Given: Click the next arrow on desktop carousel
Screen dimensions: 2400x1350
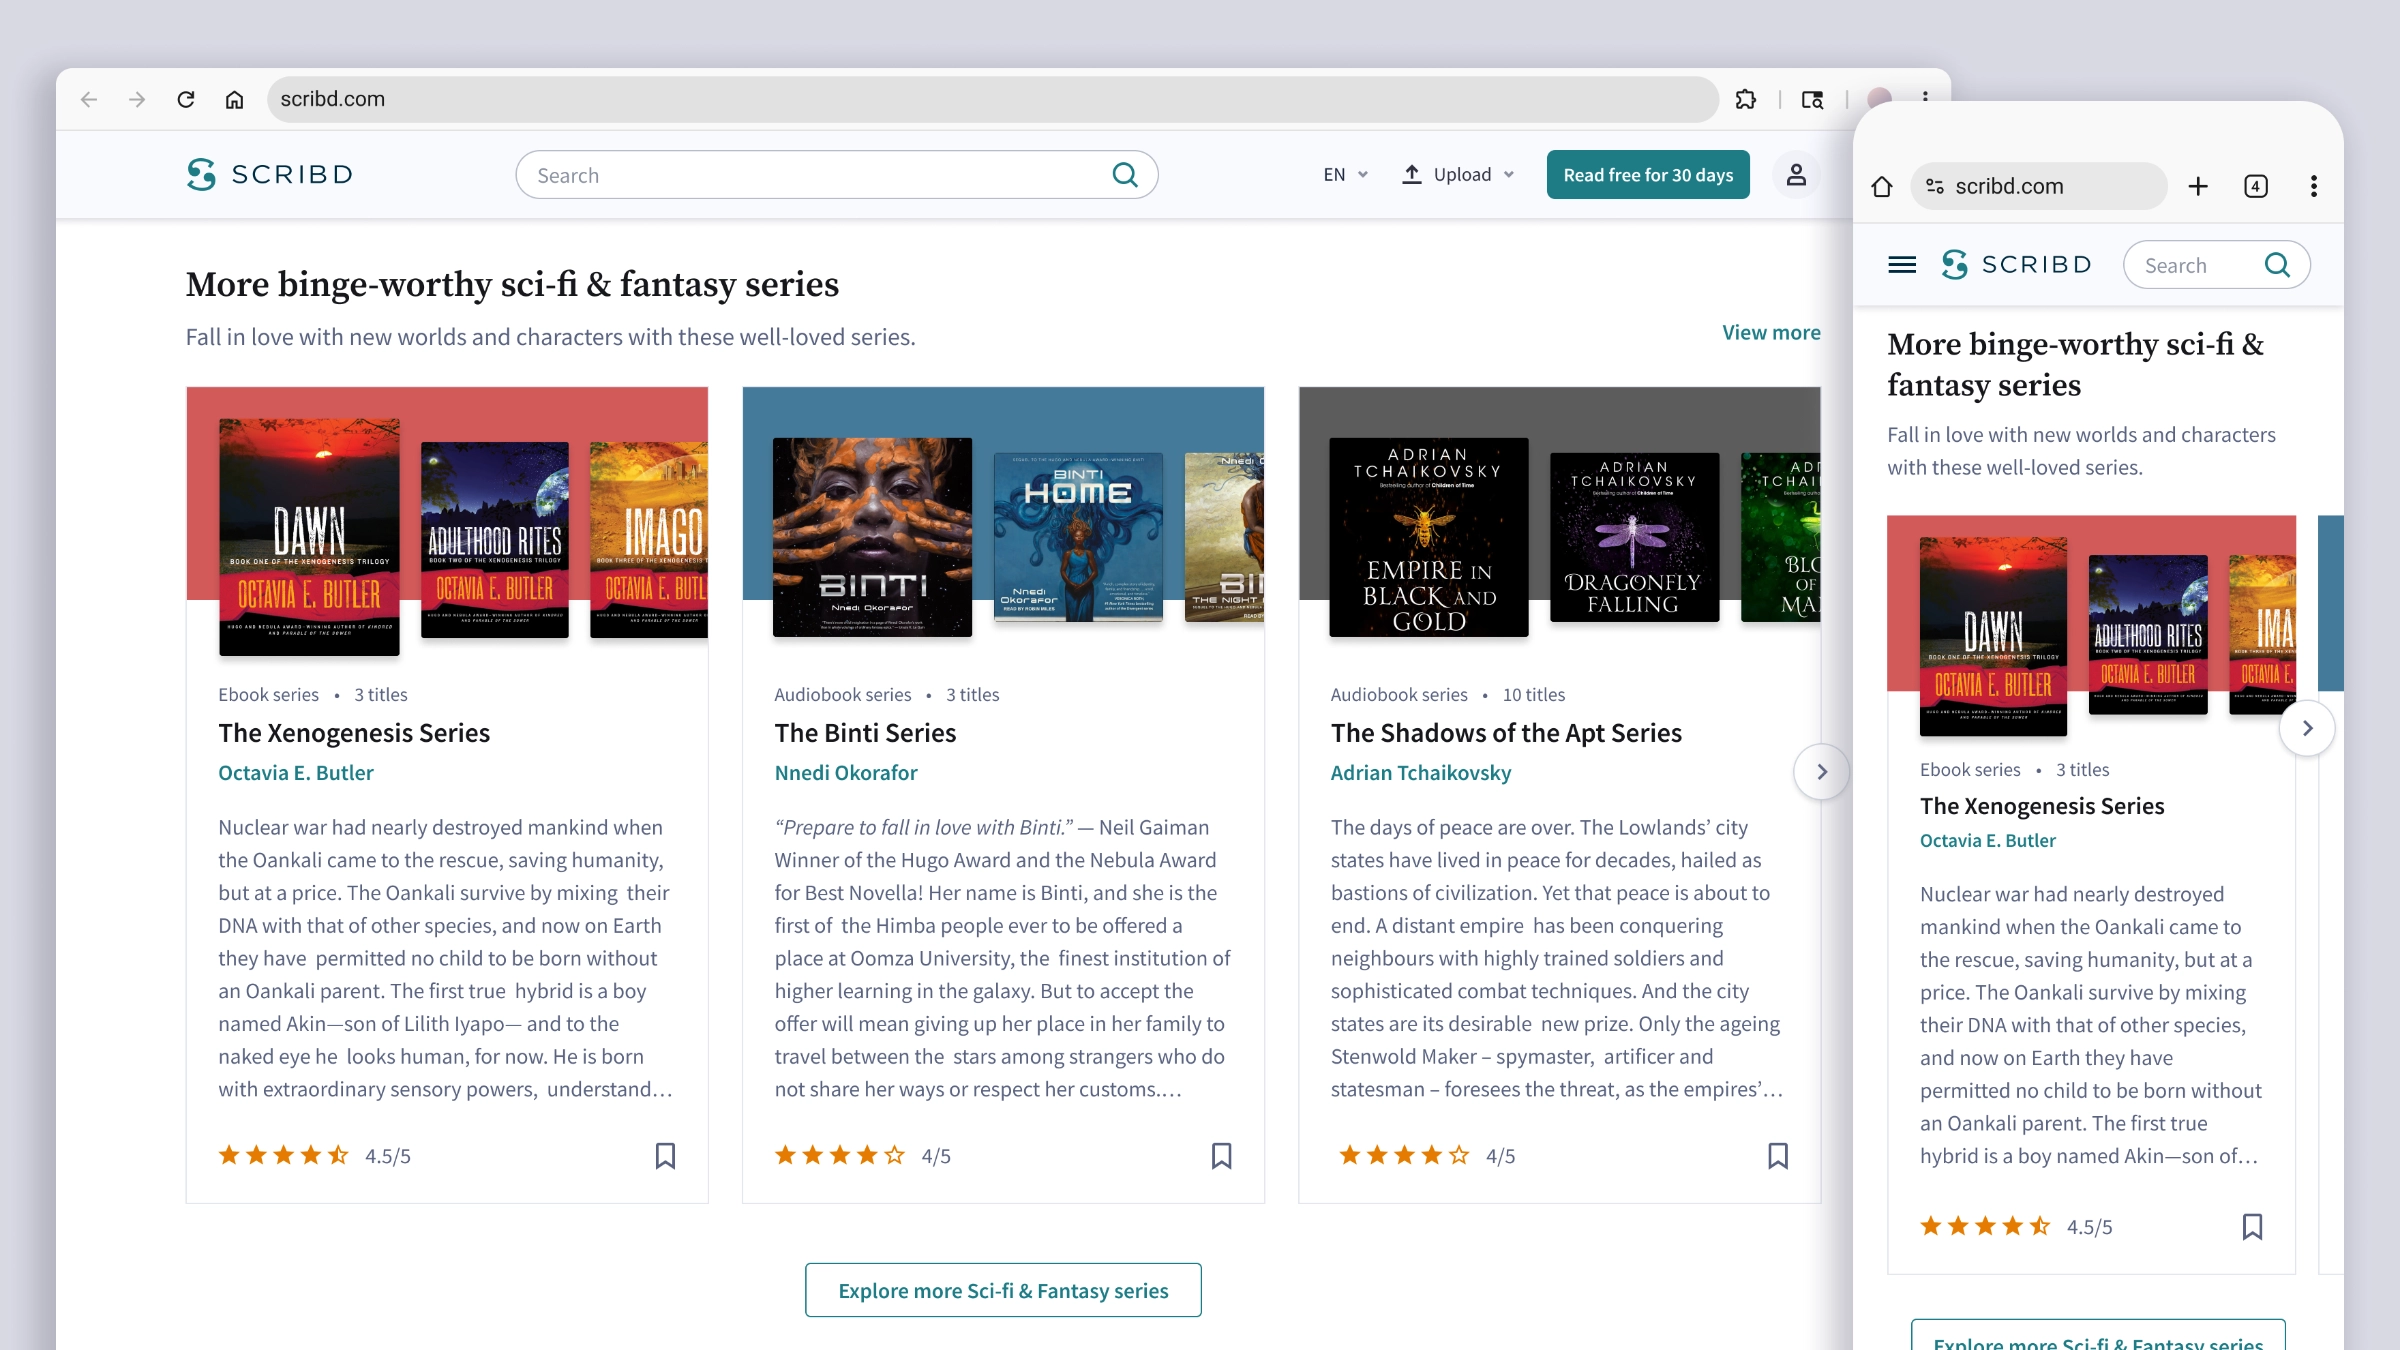Looking at the screenshot, I should click(1822, 772).
